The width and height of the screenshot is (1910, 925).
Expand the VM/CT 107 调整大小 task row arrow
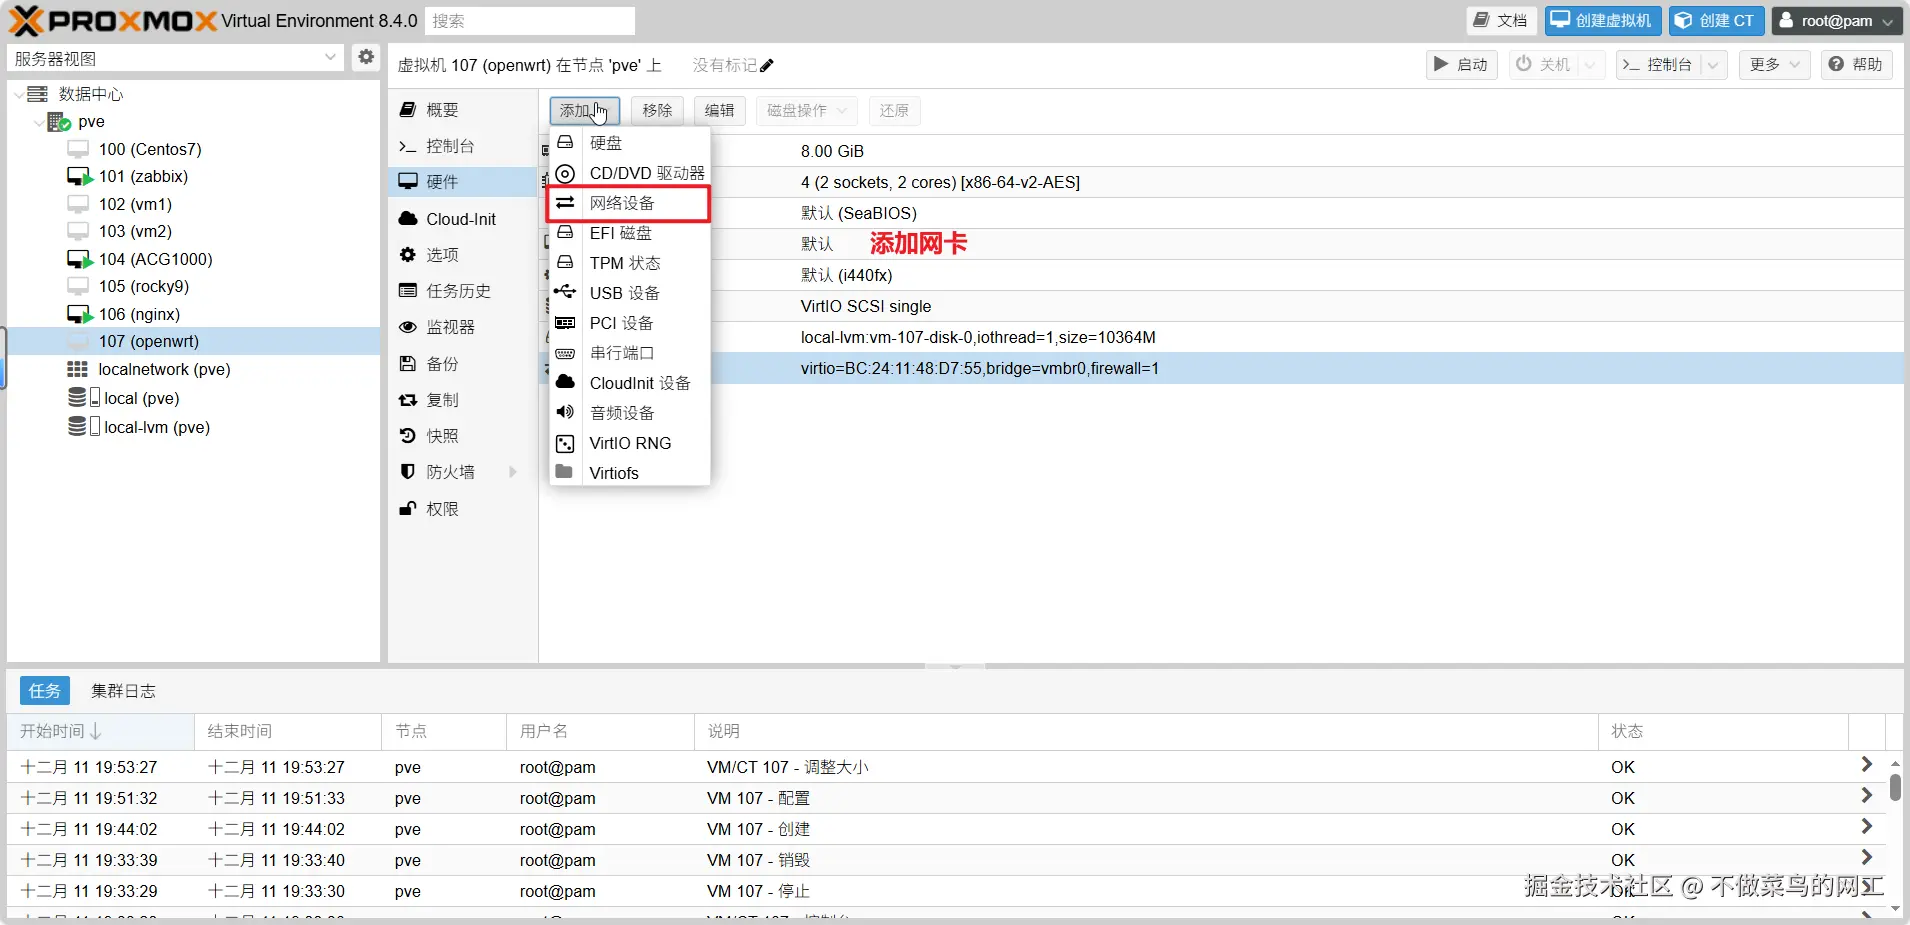(1866, 765)
